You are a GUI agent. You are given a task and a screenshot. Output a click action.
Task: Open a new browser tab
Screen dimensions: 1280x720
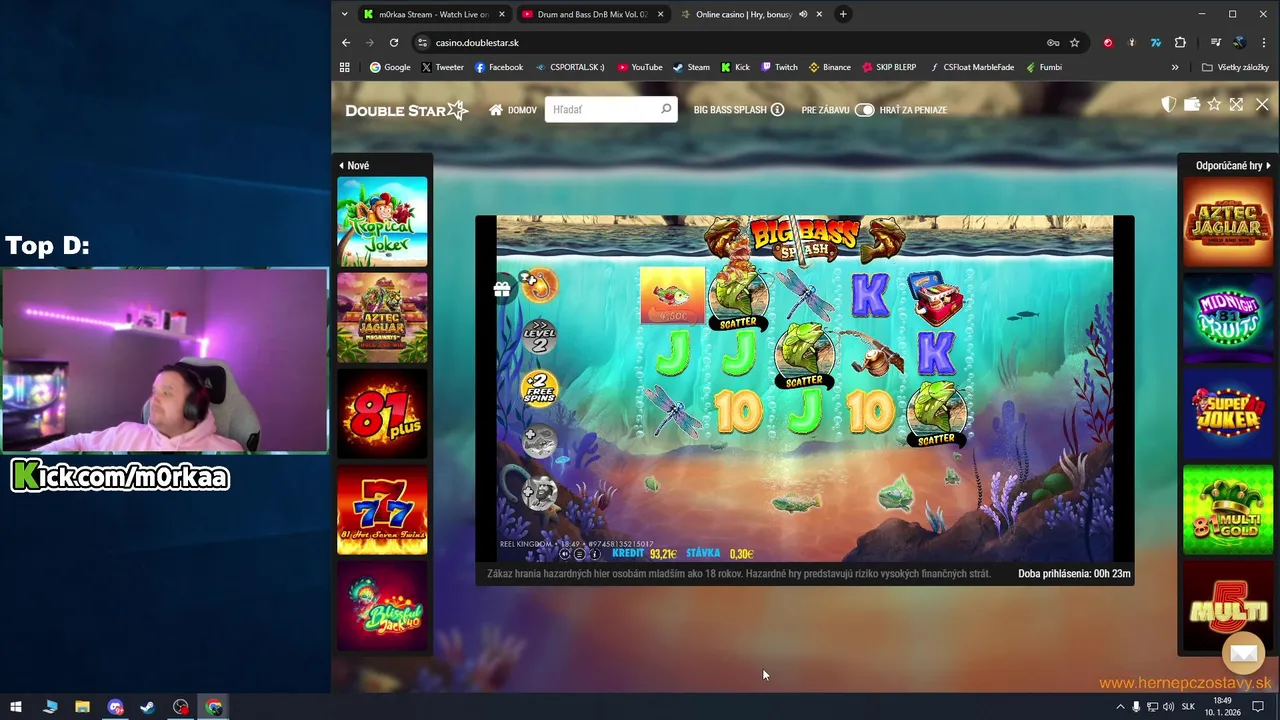[843, 14]
